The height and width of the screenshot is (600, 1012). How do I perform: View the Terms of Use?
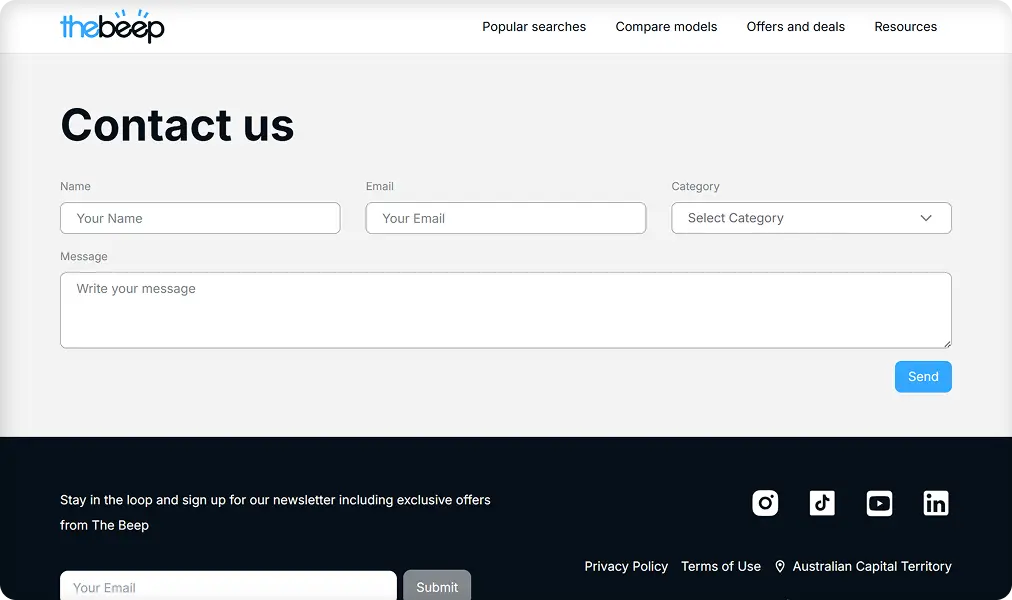(x=721, y=566)
